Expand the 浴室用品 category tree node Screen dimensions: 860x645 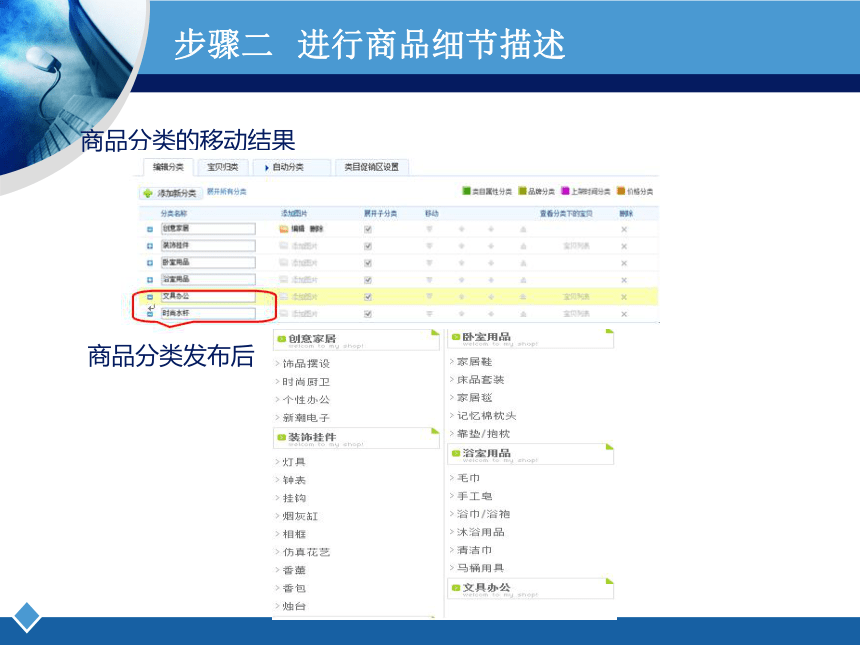(x=150, y=280)
